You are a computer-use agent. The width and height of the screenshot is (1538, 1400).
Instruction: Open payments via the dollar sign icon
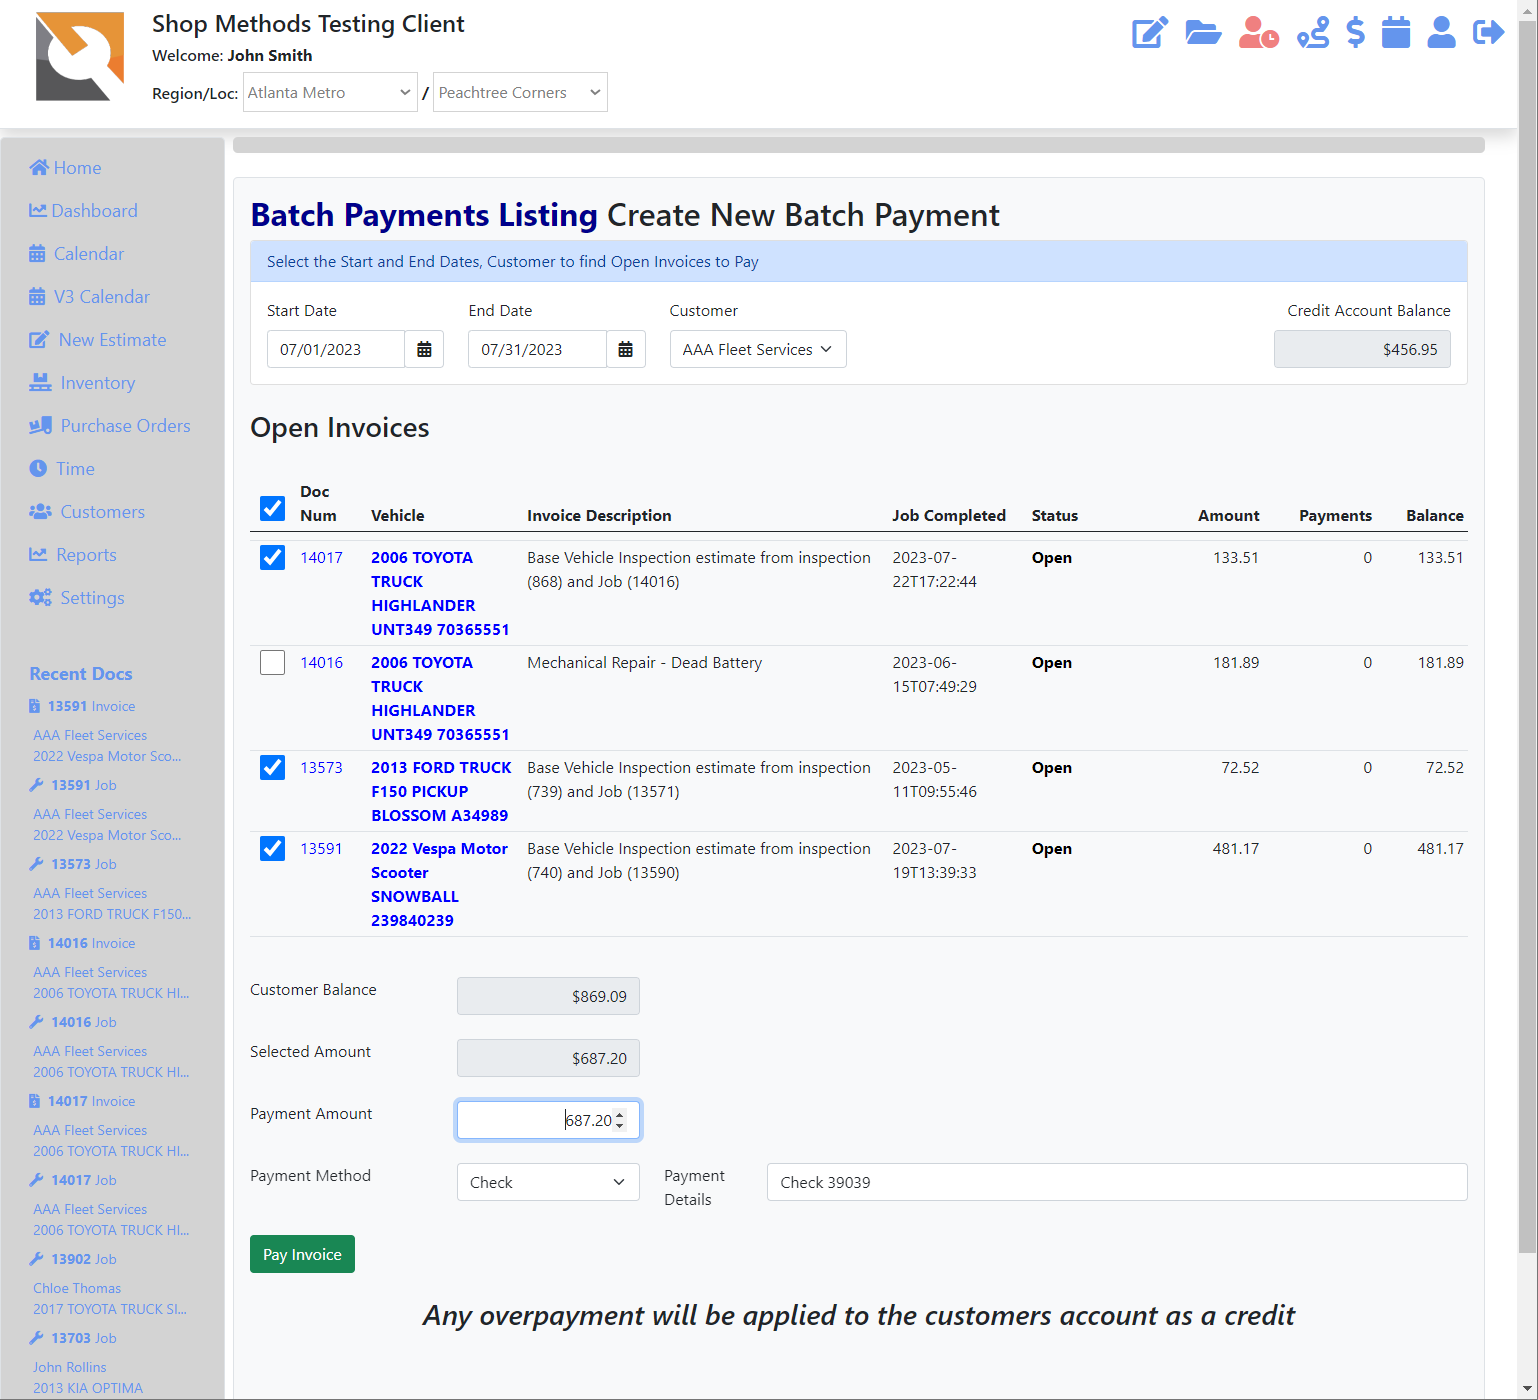tap(1356, 32)
